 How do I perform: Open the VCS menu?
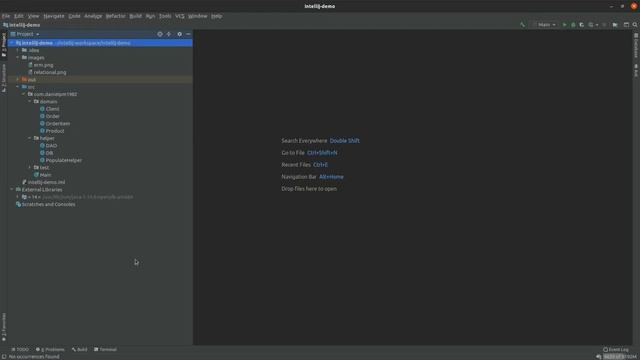[180, 16]
